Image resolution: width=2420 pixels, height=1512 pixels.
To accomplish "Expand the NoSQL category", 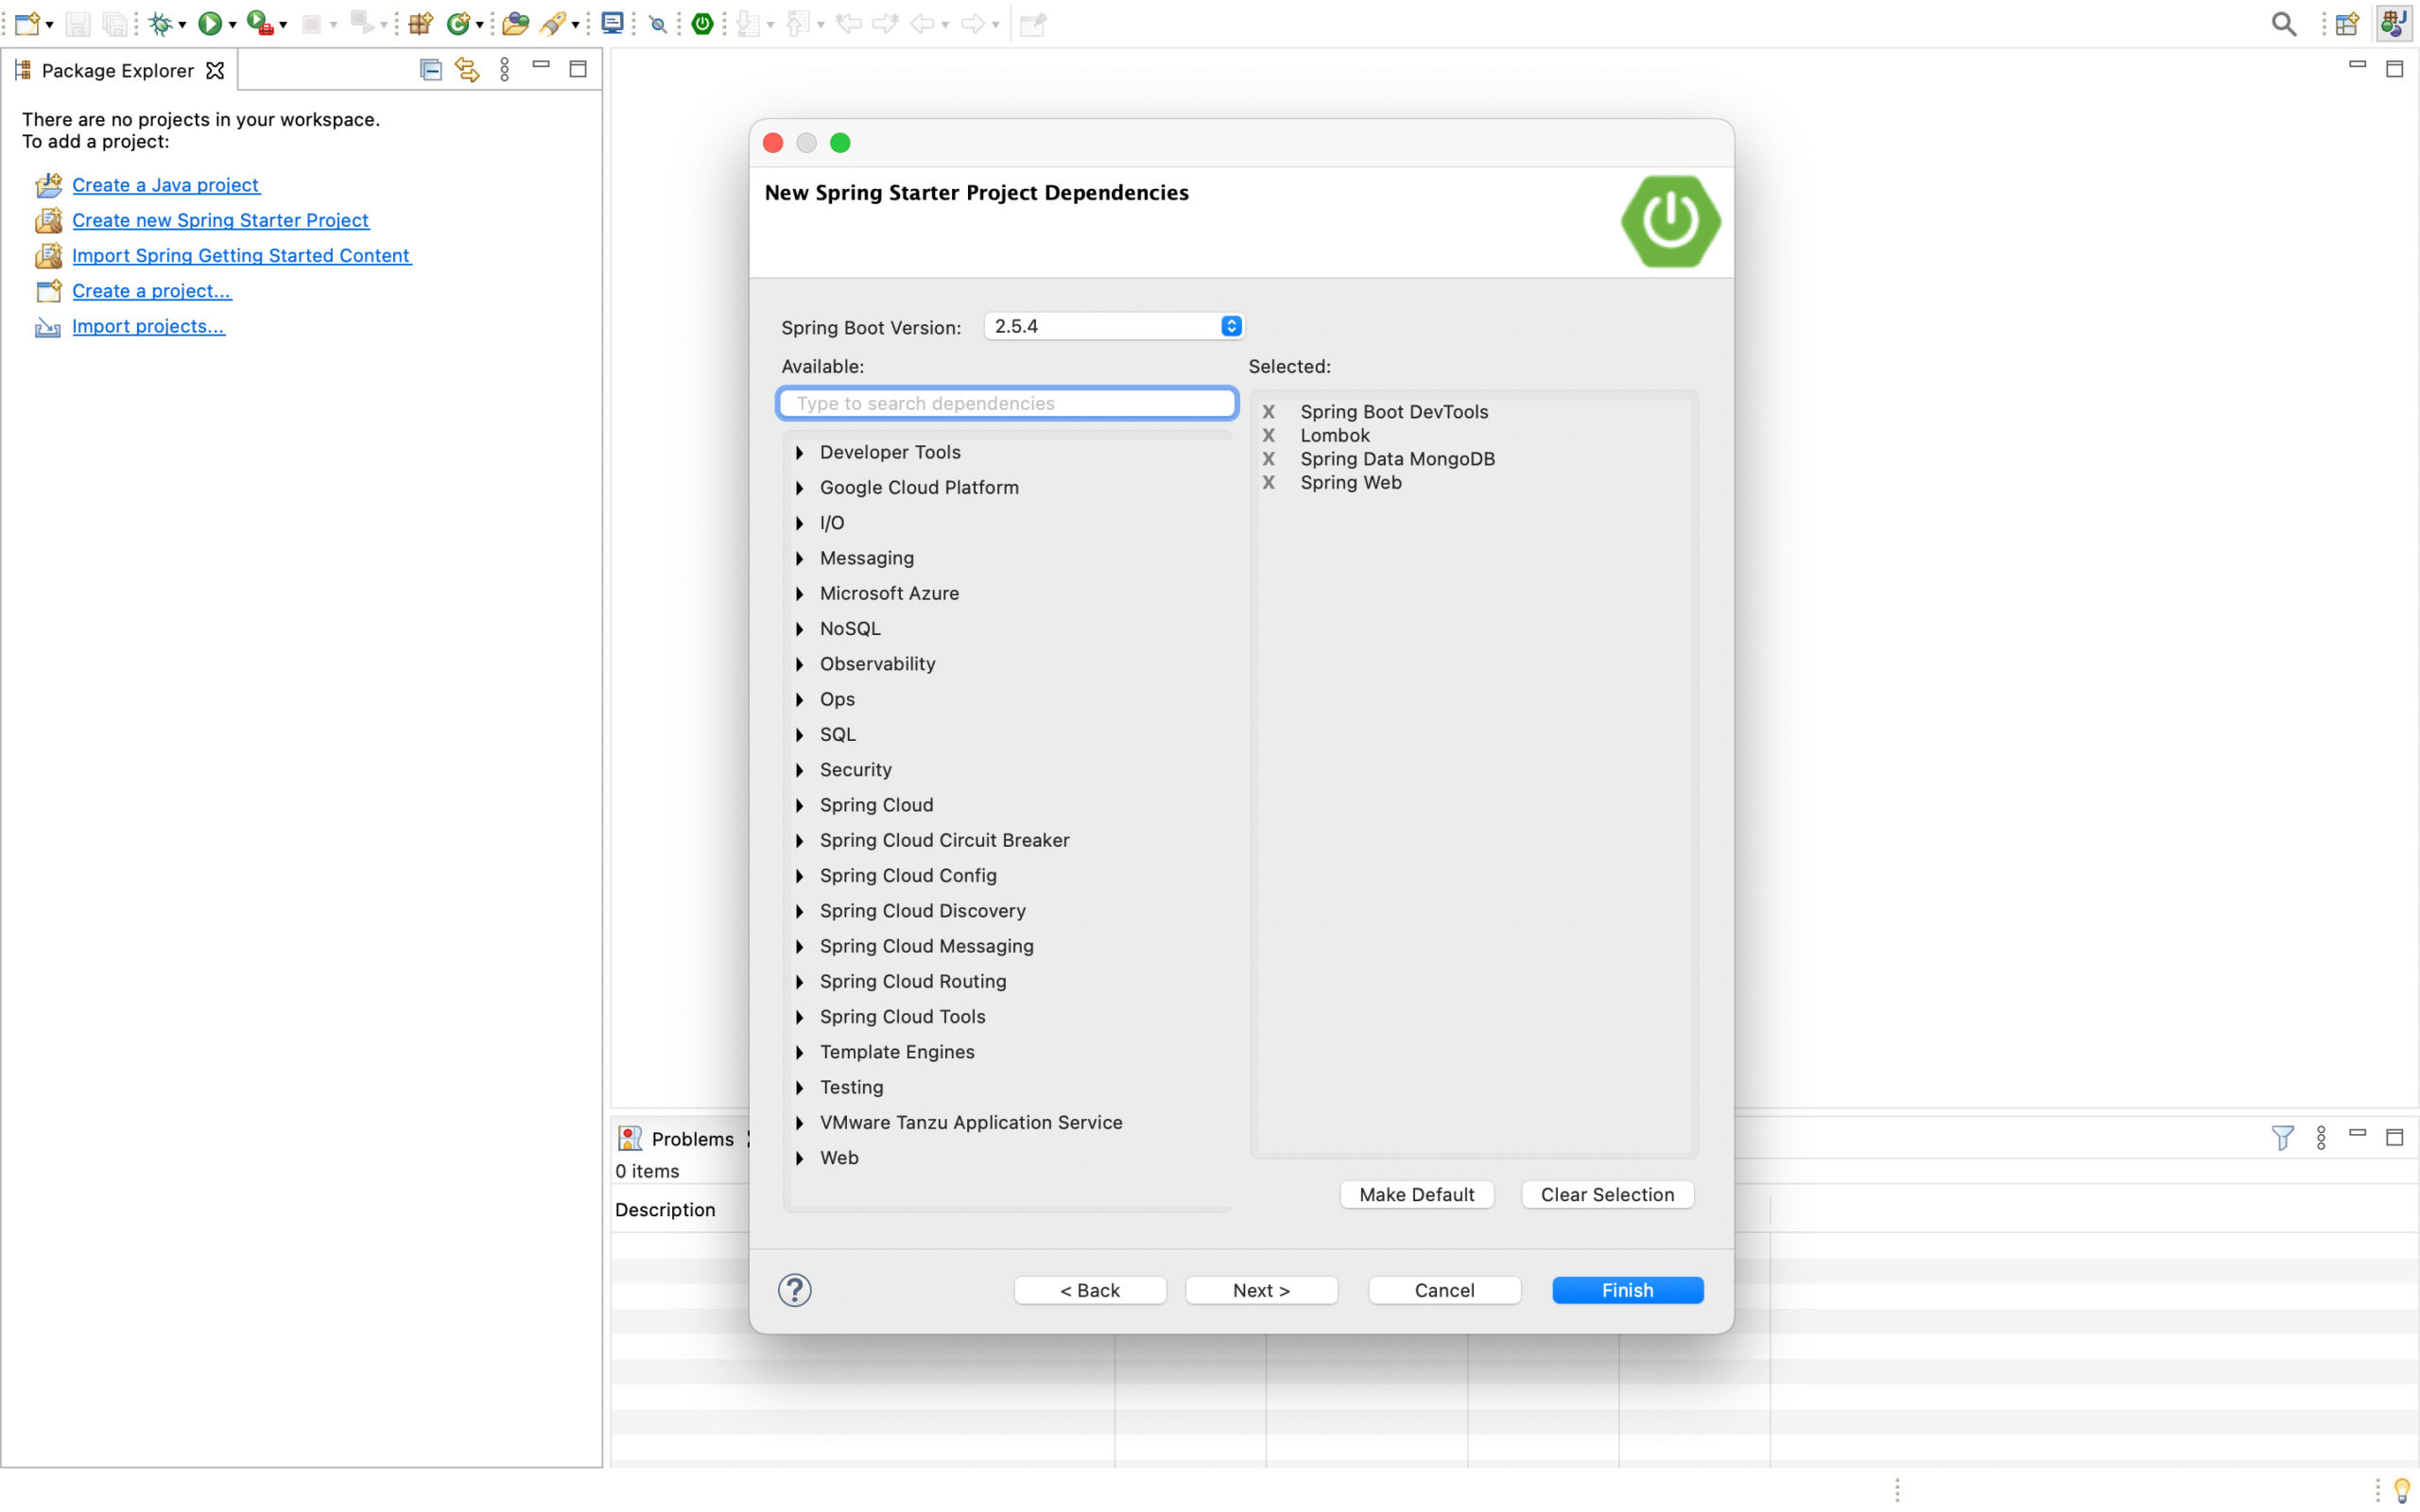I will click(x=800, y=629).
